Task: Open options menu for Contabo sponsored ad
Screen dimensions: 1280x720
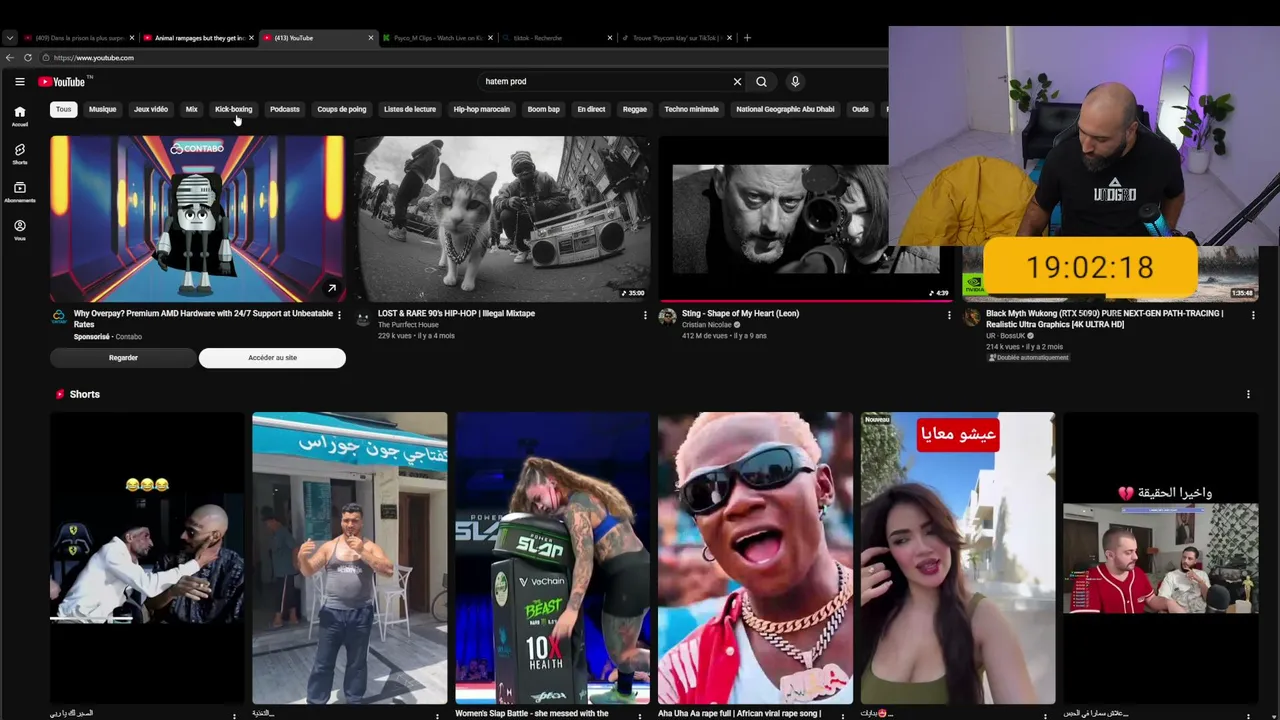Action: (339, 315)
